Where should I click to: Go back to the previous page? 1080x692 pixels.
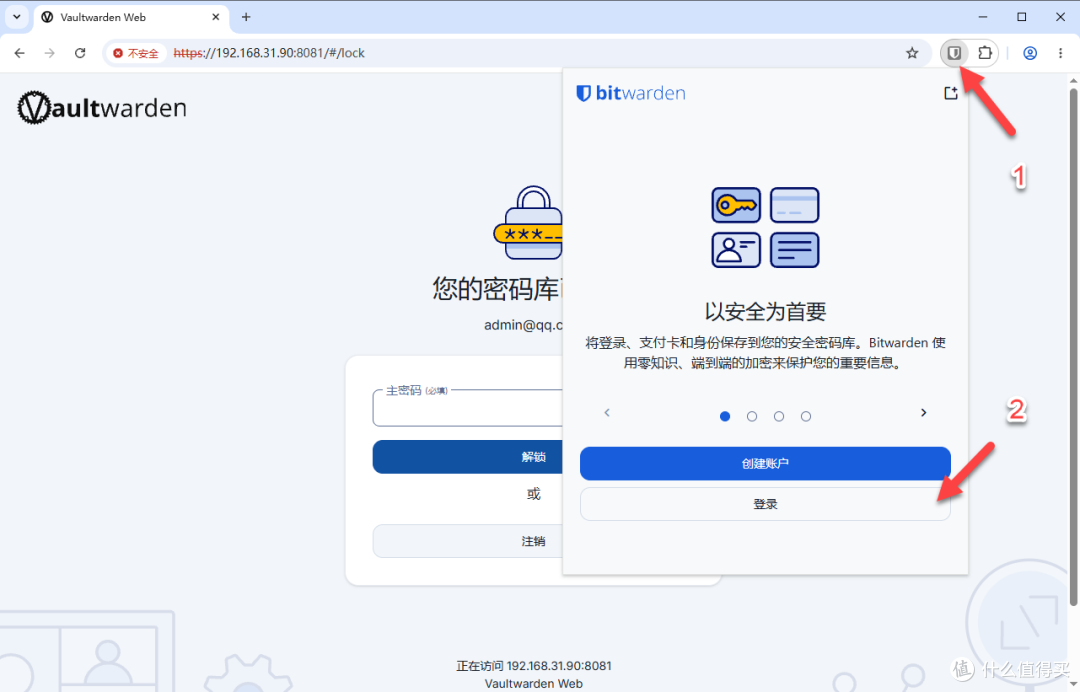tap(19, 53)
